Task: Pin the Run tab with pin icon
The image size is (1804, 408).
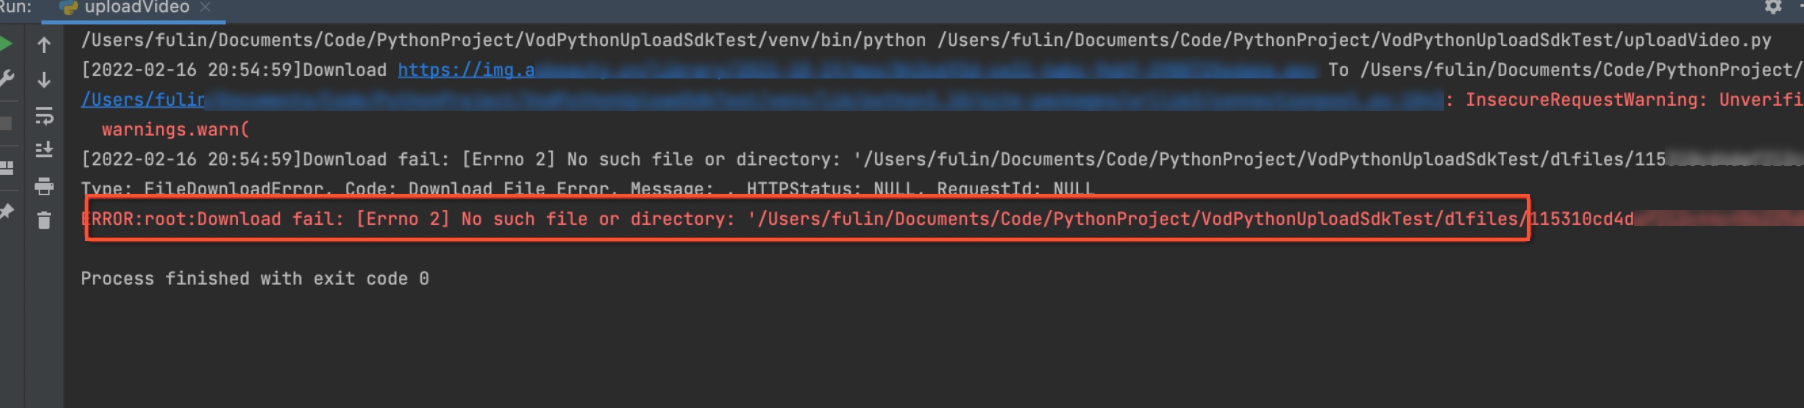Action: tap(6, 211)
